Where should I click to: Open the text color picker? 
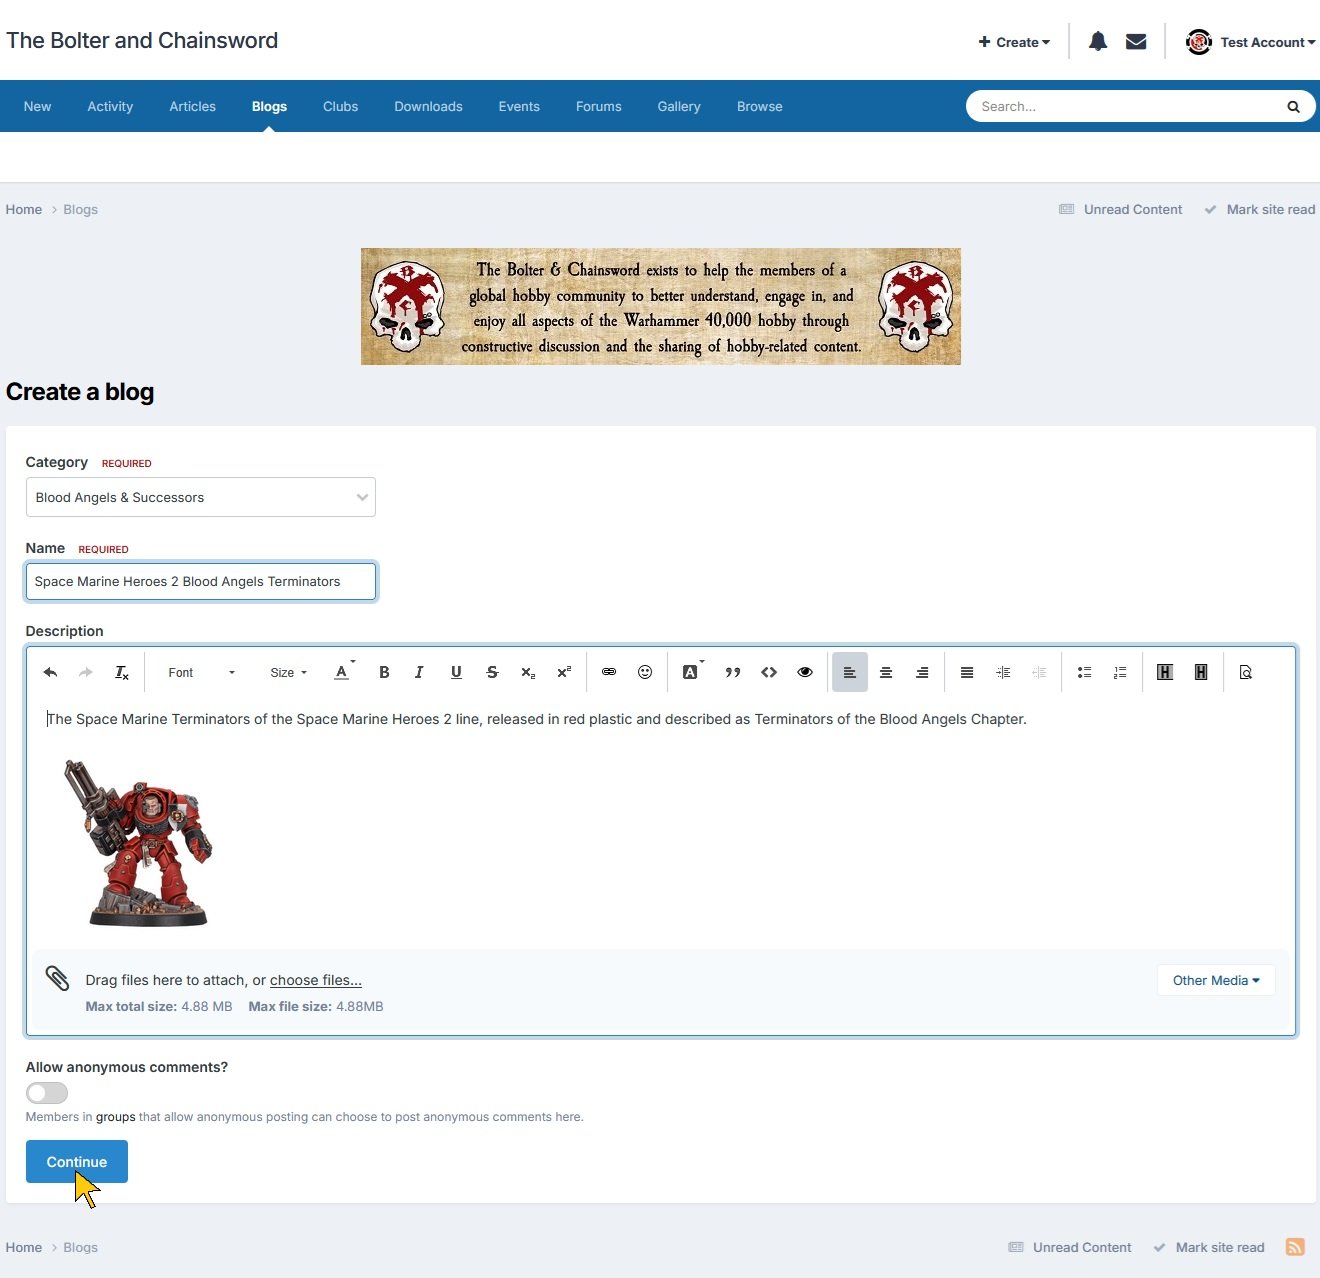[x=343, y=673]
